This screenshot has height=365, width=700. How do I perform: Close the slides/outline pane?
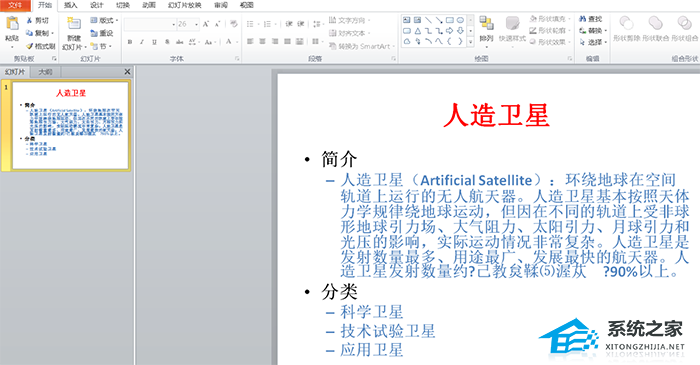(127, 71)
